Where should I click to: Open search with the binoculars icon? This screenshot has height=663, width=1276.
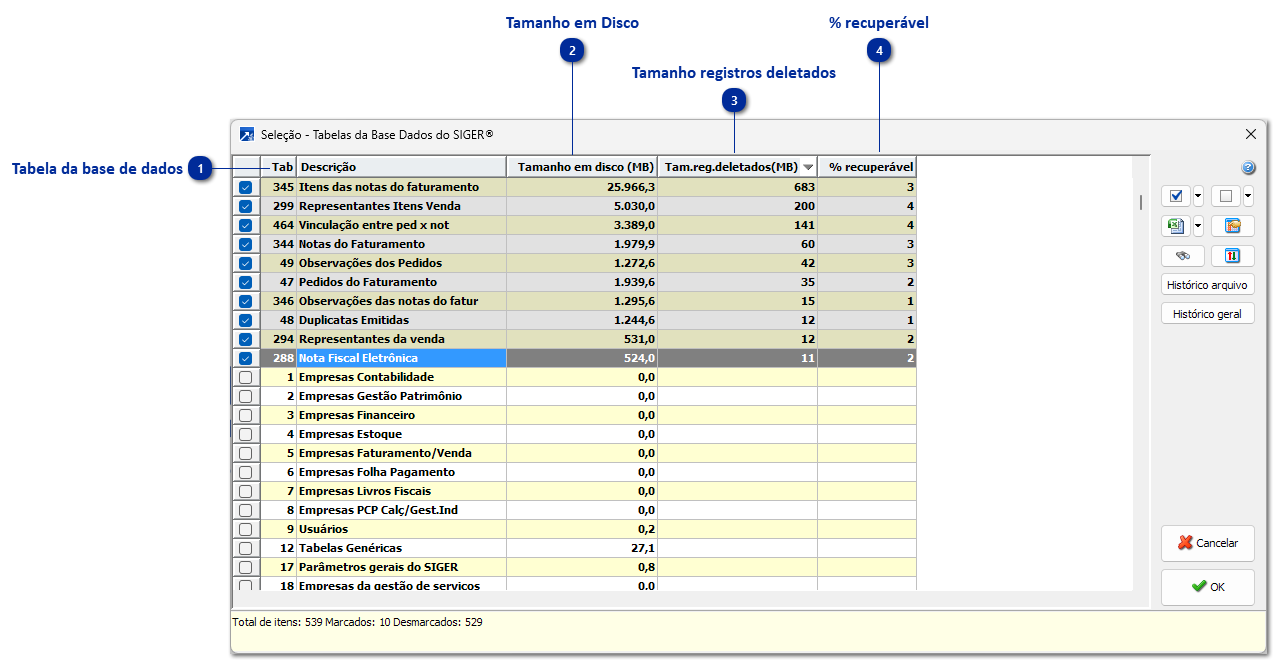[x=1182, y=256]
